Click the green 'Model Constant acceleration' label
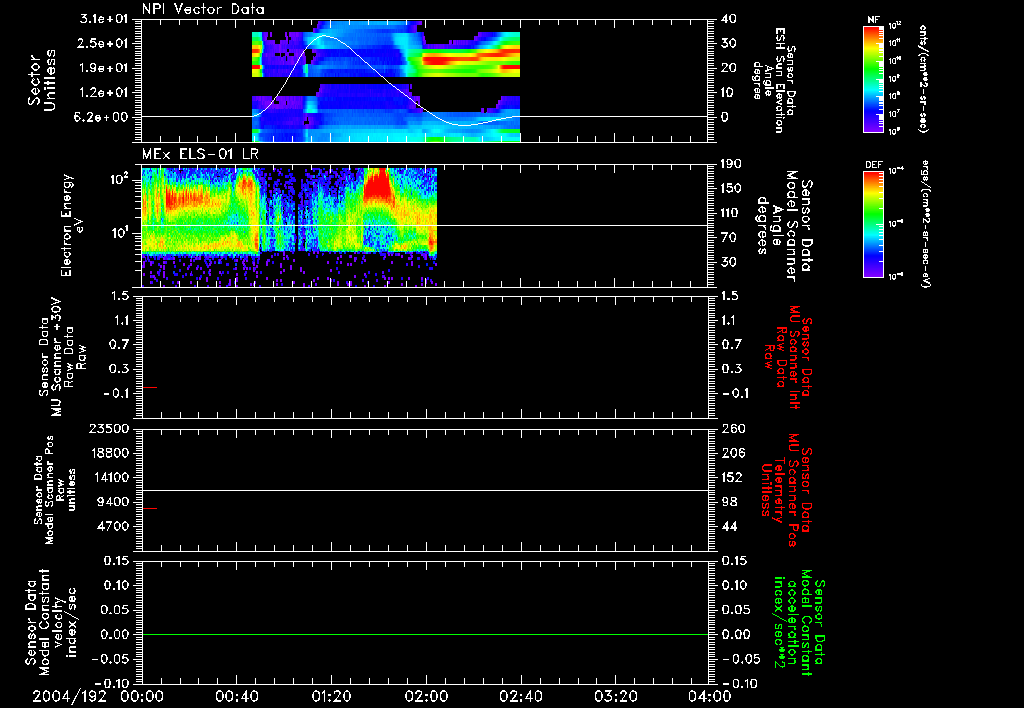The image size is (1024, 708). coord(798,622)
